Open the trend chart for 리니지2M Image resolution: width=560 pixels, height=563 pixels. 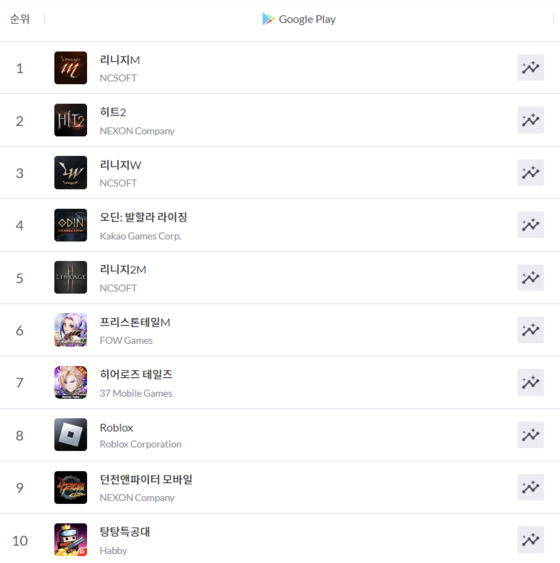click(x=530, y=278)
